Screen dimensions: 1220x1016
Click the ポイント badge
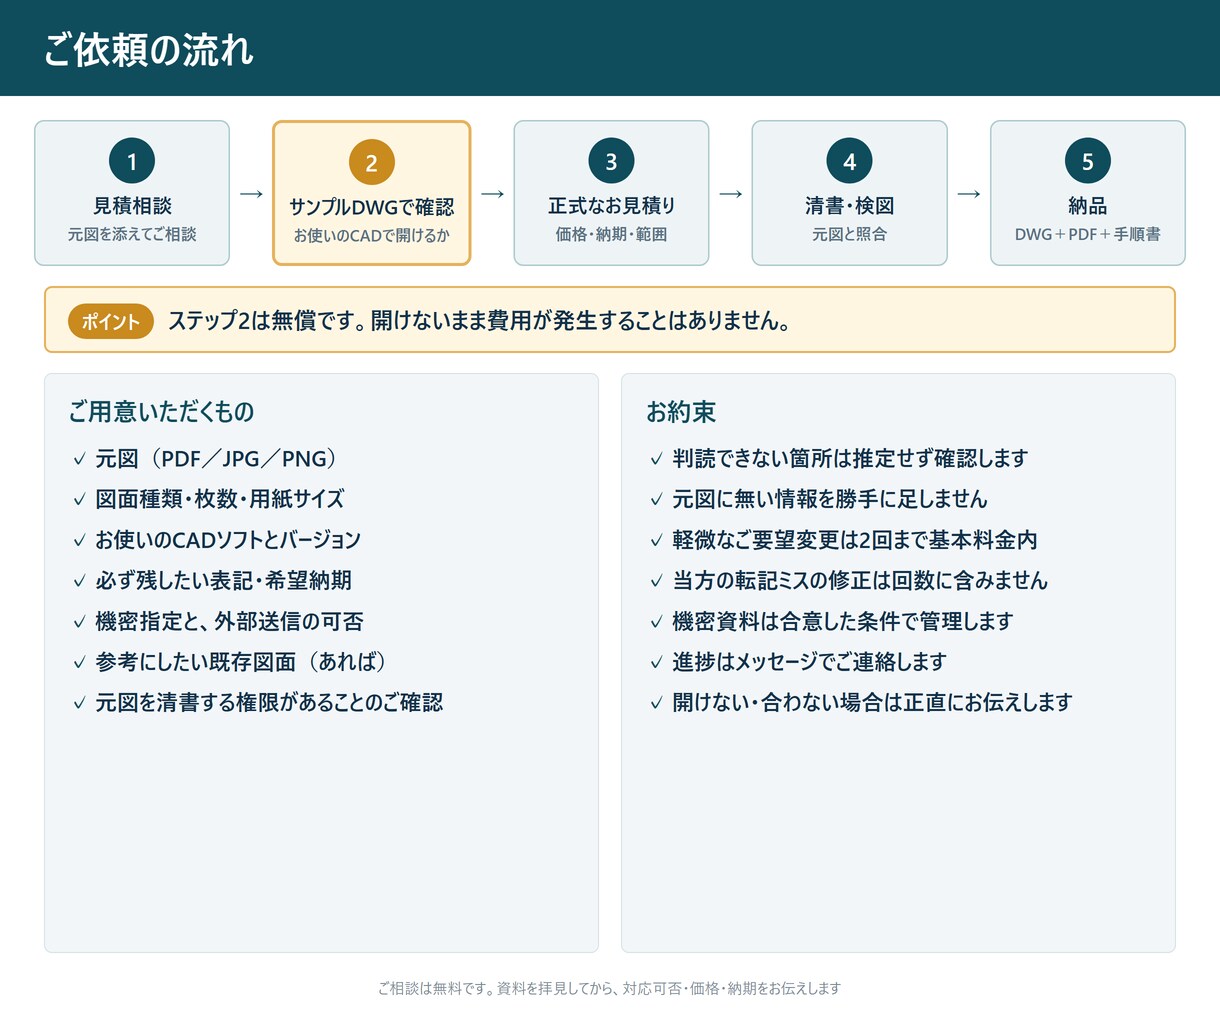pyautogui.click(x=111, y=321)
